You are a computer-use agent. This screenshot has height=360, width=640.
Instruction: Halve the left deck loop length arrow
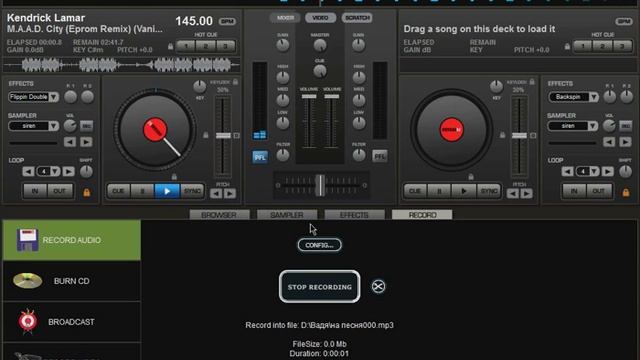[x=28, y=171]
